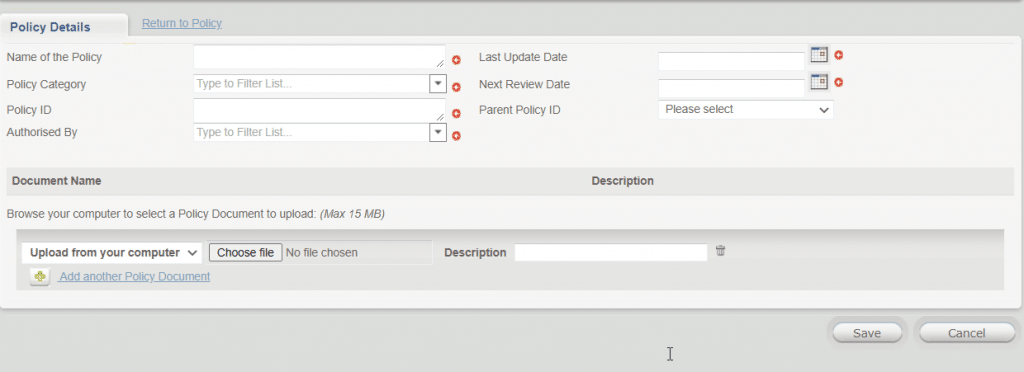Delete the document row with trash icon
This screenshot has height=372, width=1024.
coord(720,251)
